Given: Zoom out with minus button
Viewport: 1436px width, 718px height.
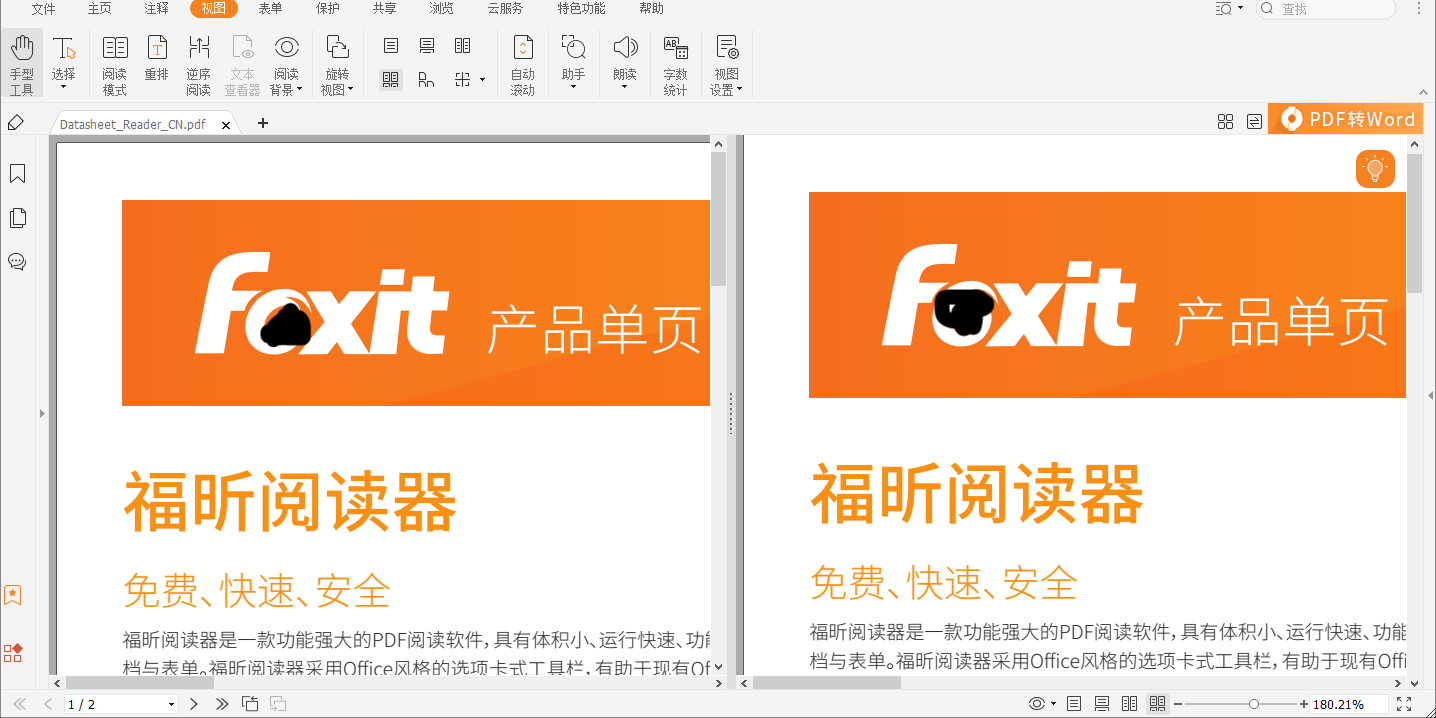Looking at the screenshot, I should click(1178, 704).
